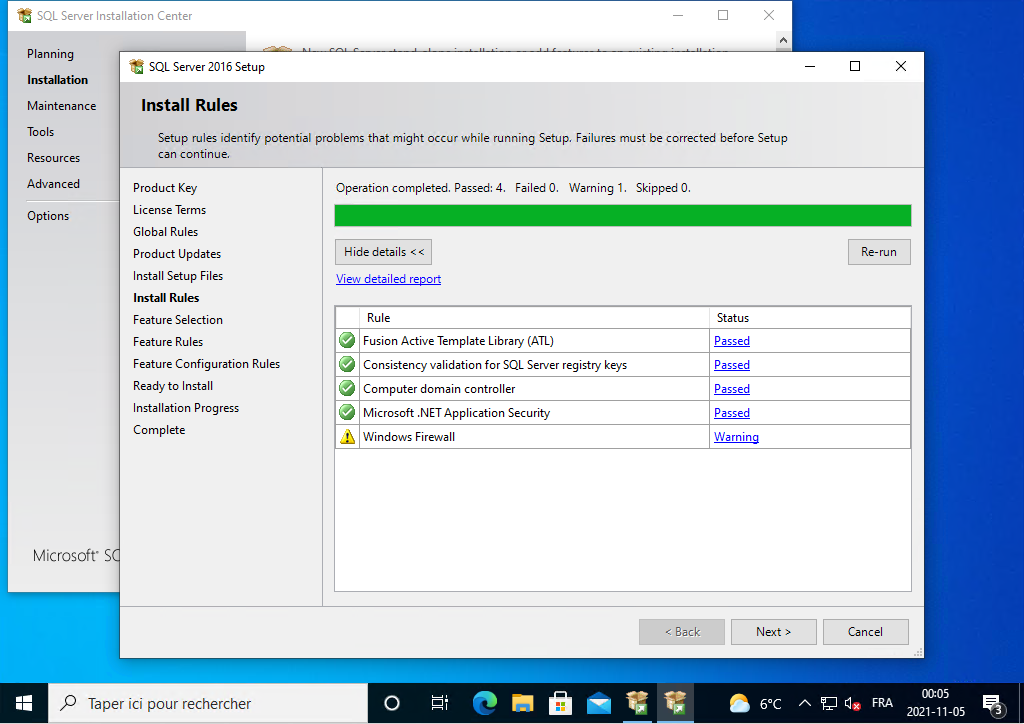The image size is (1024, 724).
Task: Click the muted volume tray icon
Action: click(853, 704)
